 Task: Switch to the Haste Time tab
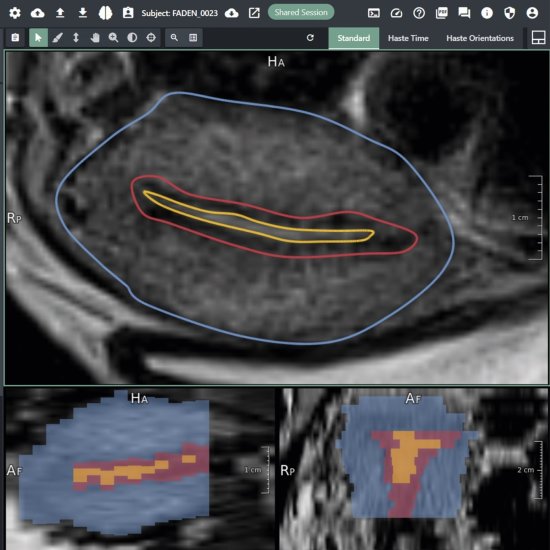coord(408,38)
